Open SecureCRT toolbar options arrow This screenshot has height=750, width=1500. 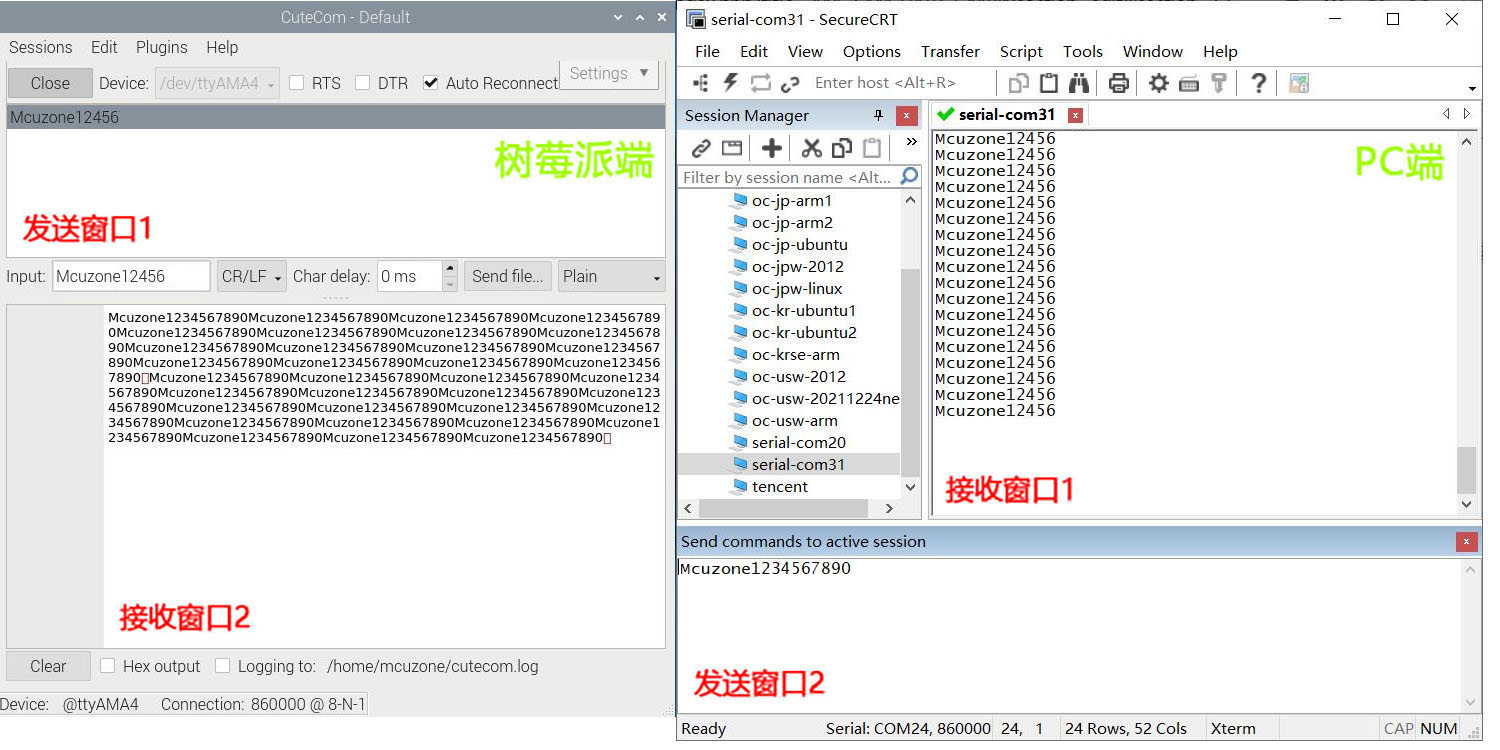coord(1472,89)
